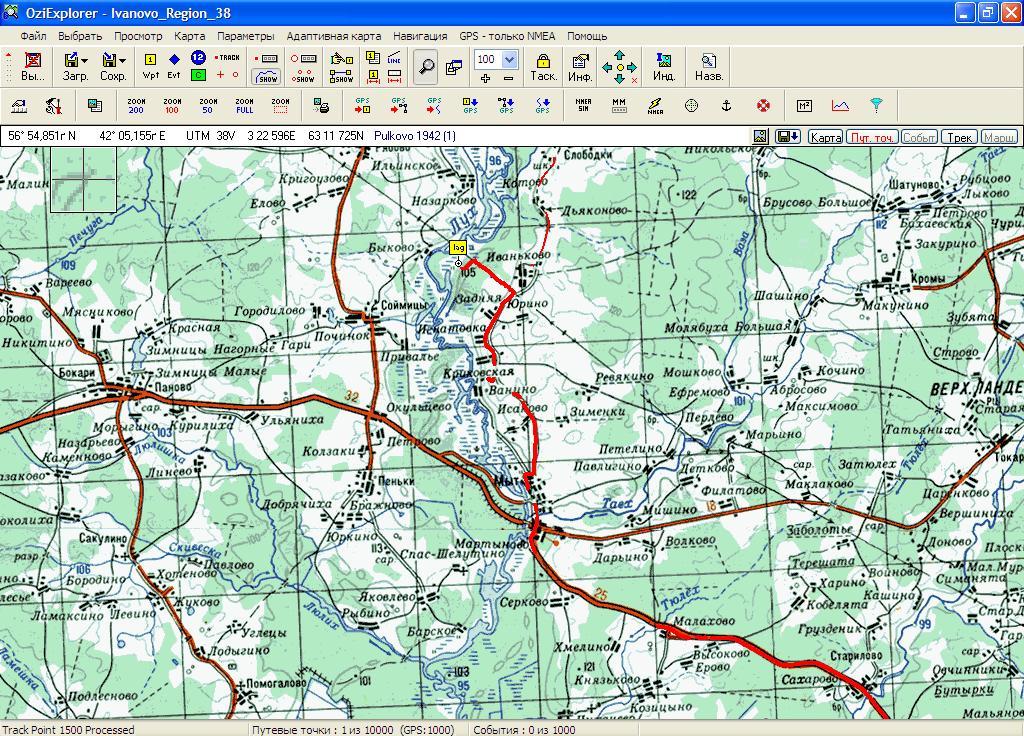The height and width of the screenshot is (736, 1024).
Task: Click the Назв. name search button
Action: point(709,67)
